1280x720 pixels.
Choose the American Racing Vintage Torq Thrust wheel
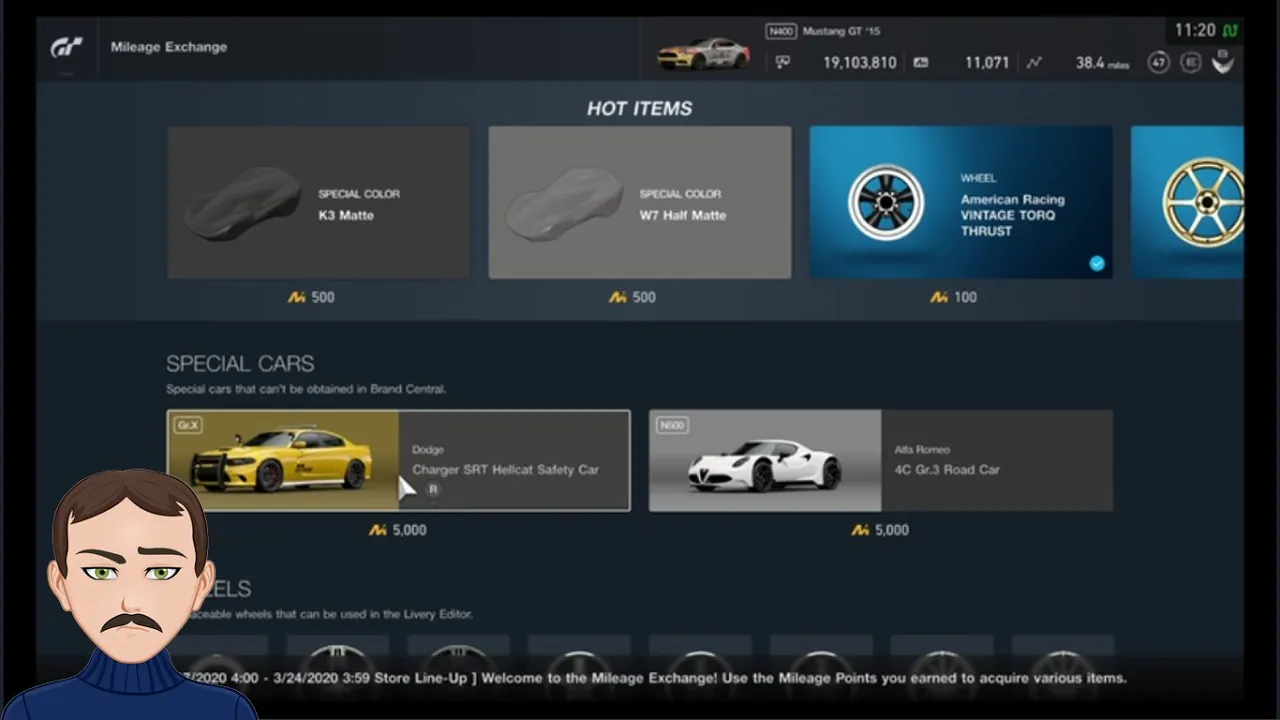pos(961,202)
